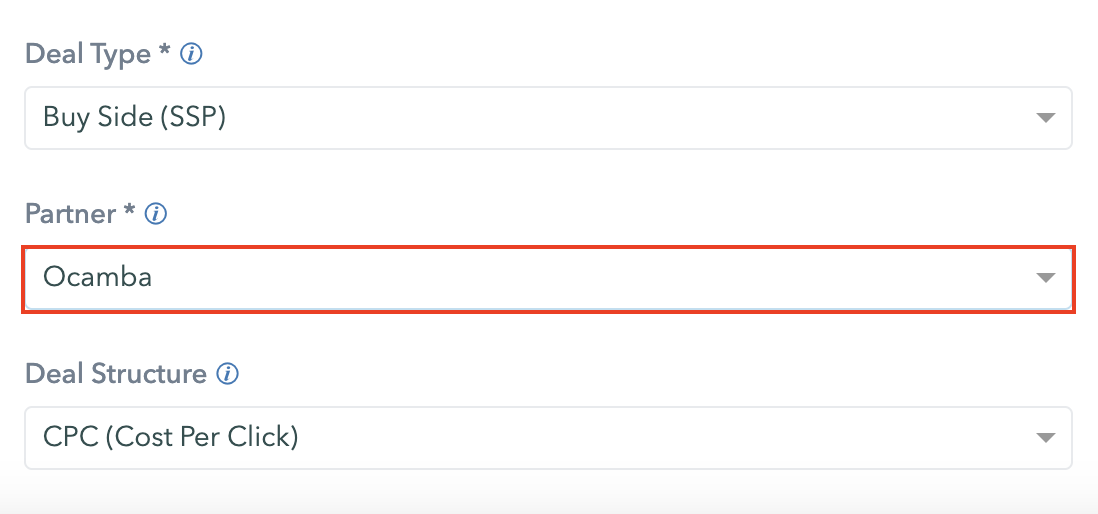The image size is (1098, 514).
Task: Click the Ocamba selected value text
Action: coord(97,278)
